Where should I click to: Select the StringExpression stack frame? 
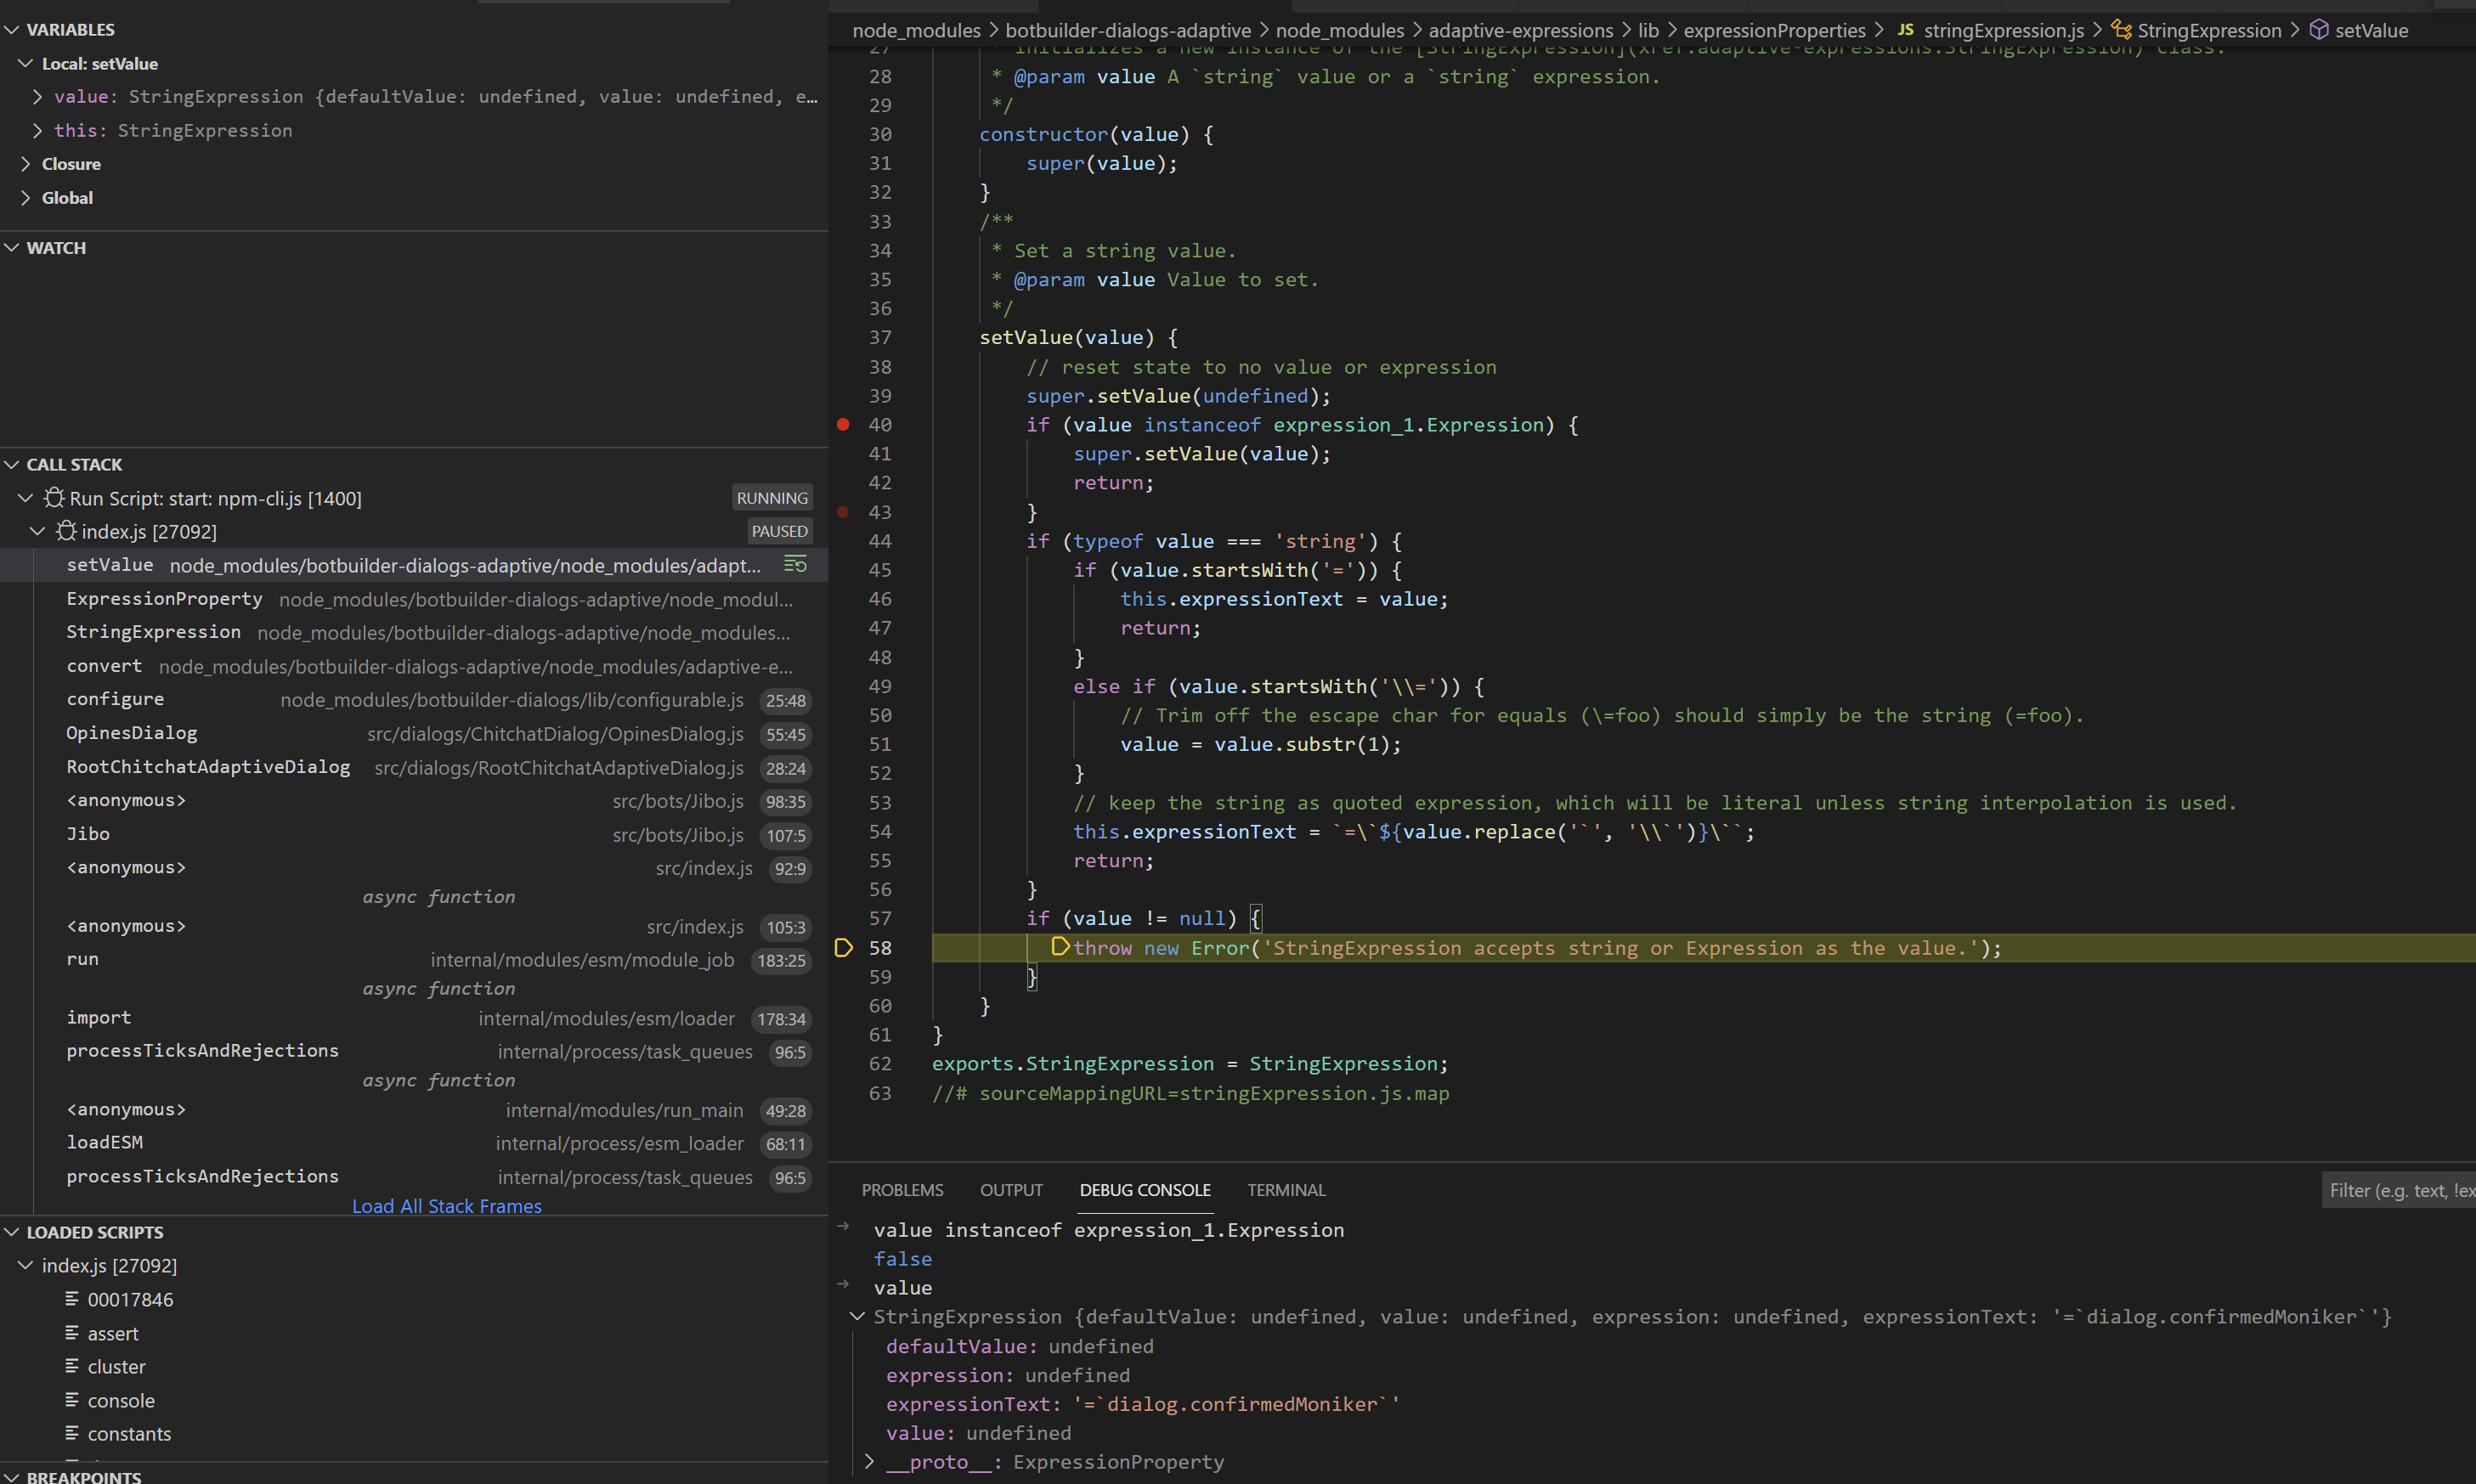[x=414, y=632]
